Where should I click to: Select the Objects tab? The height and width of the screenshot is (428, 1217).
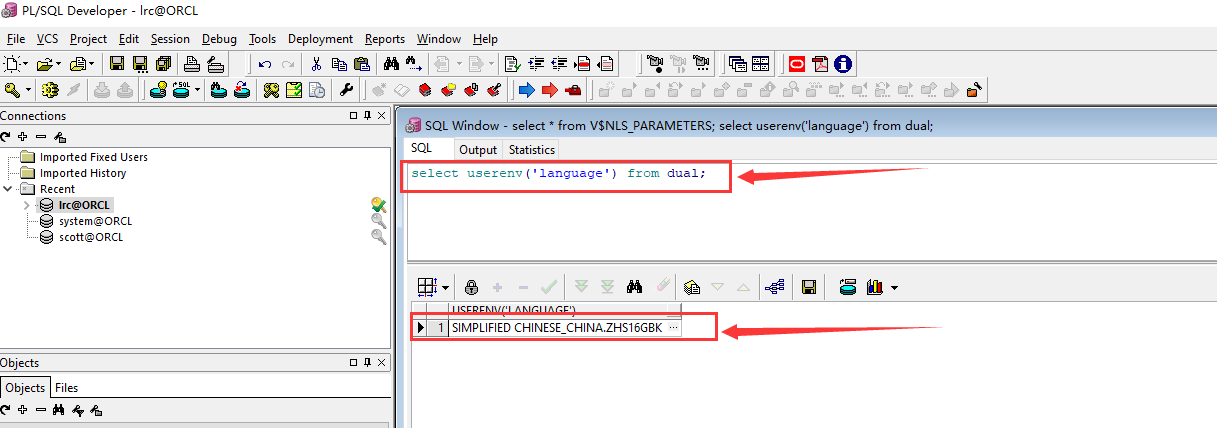tap(25, 388)
